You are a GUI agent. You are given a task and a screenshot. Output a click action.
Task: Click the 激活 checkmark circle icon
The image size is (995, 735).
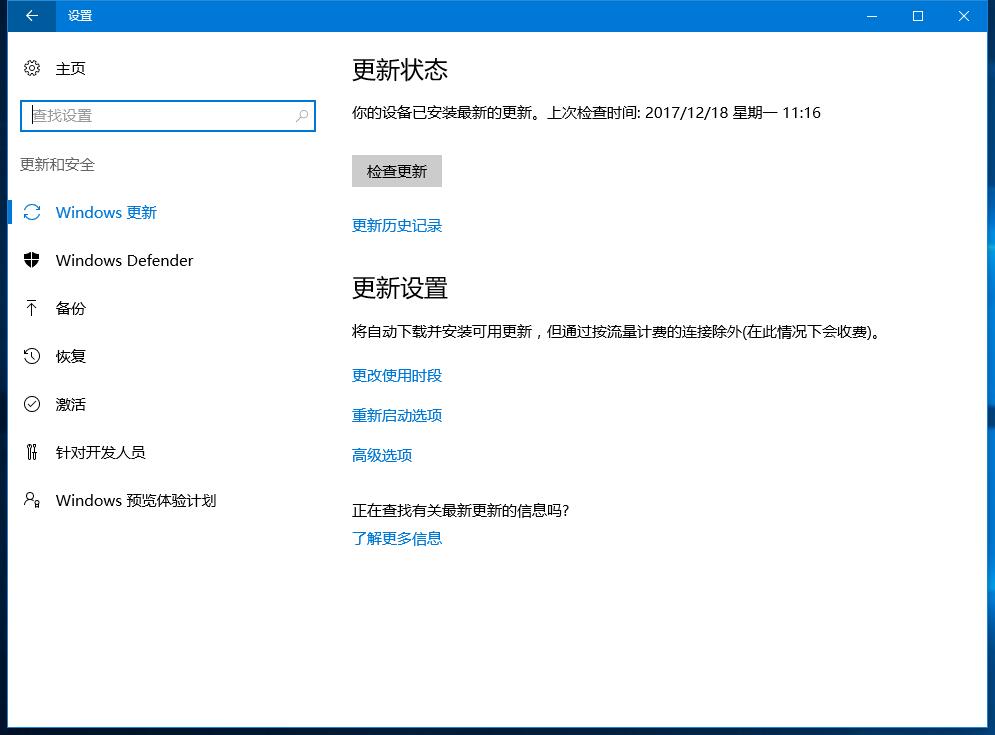32,404
